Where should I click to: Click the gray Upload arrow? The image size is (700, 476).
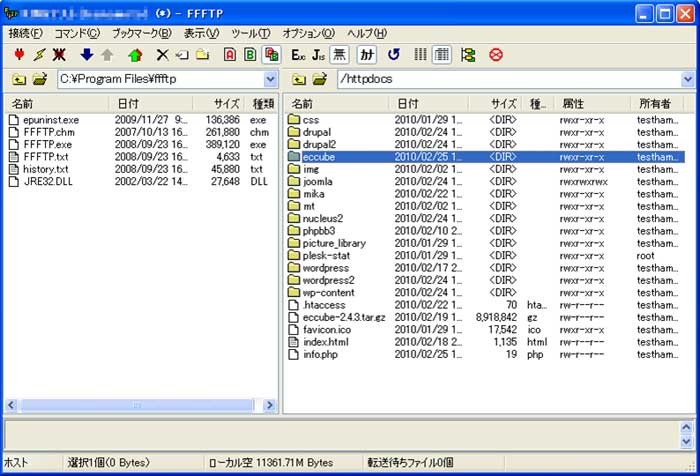point(107,54)
